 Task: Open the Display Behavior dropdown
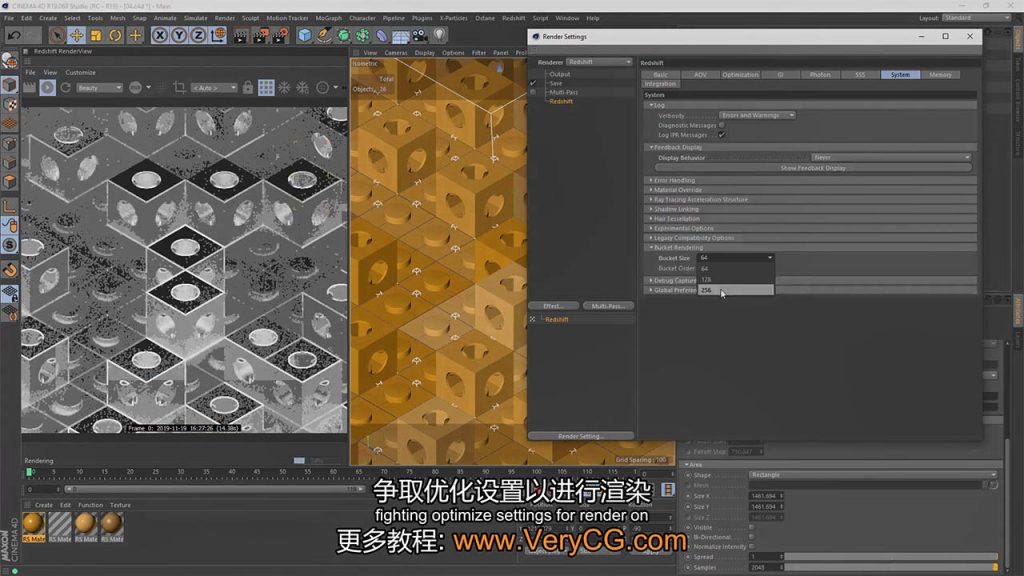(x=891, y=157)
